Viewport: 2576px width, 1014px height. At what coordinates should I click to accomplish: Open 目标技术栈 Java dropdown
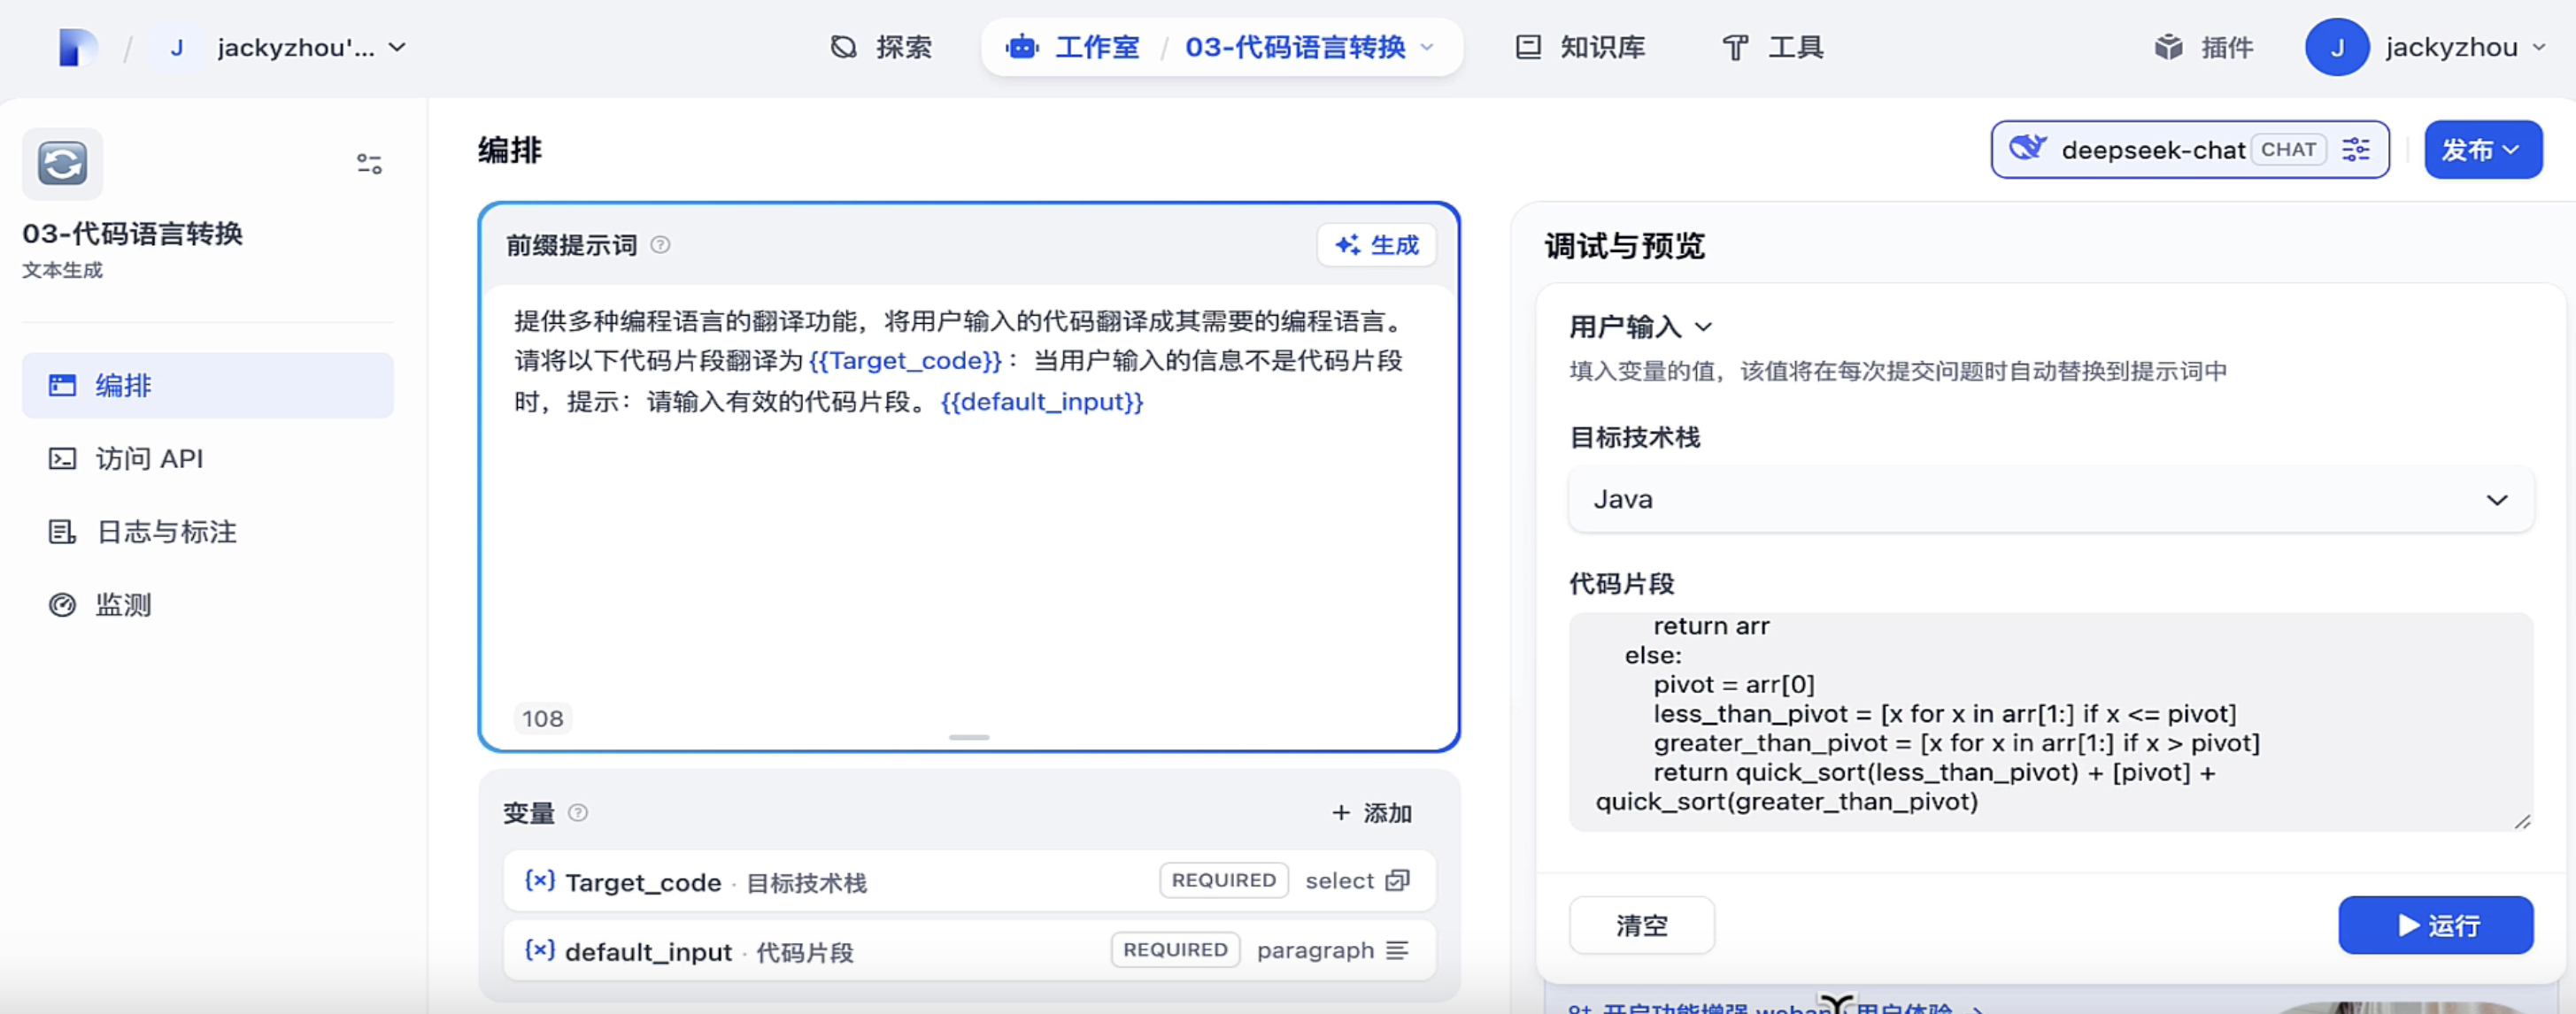2050,499
